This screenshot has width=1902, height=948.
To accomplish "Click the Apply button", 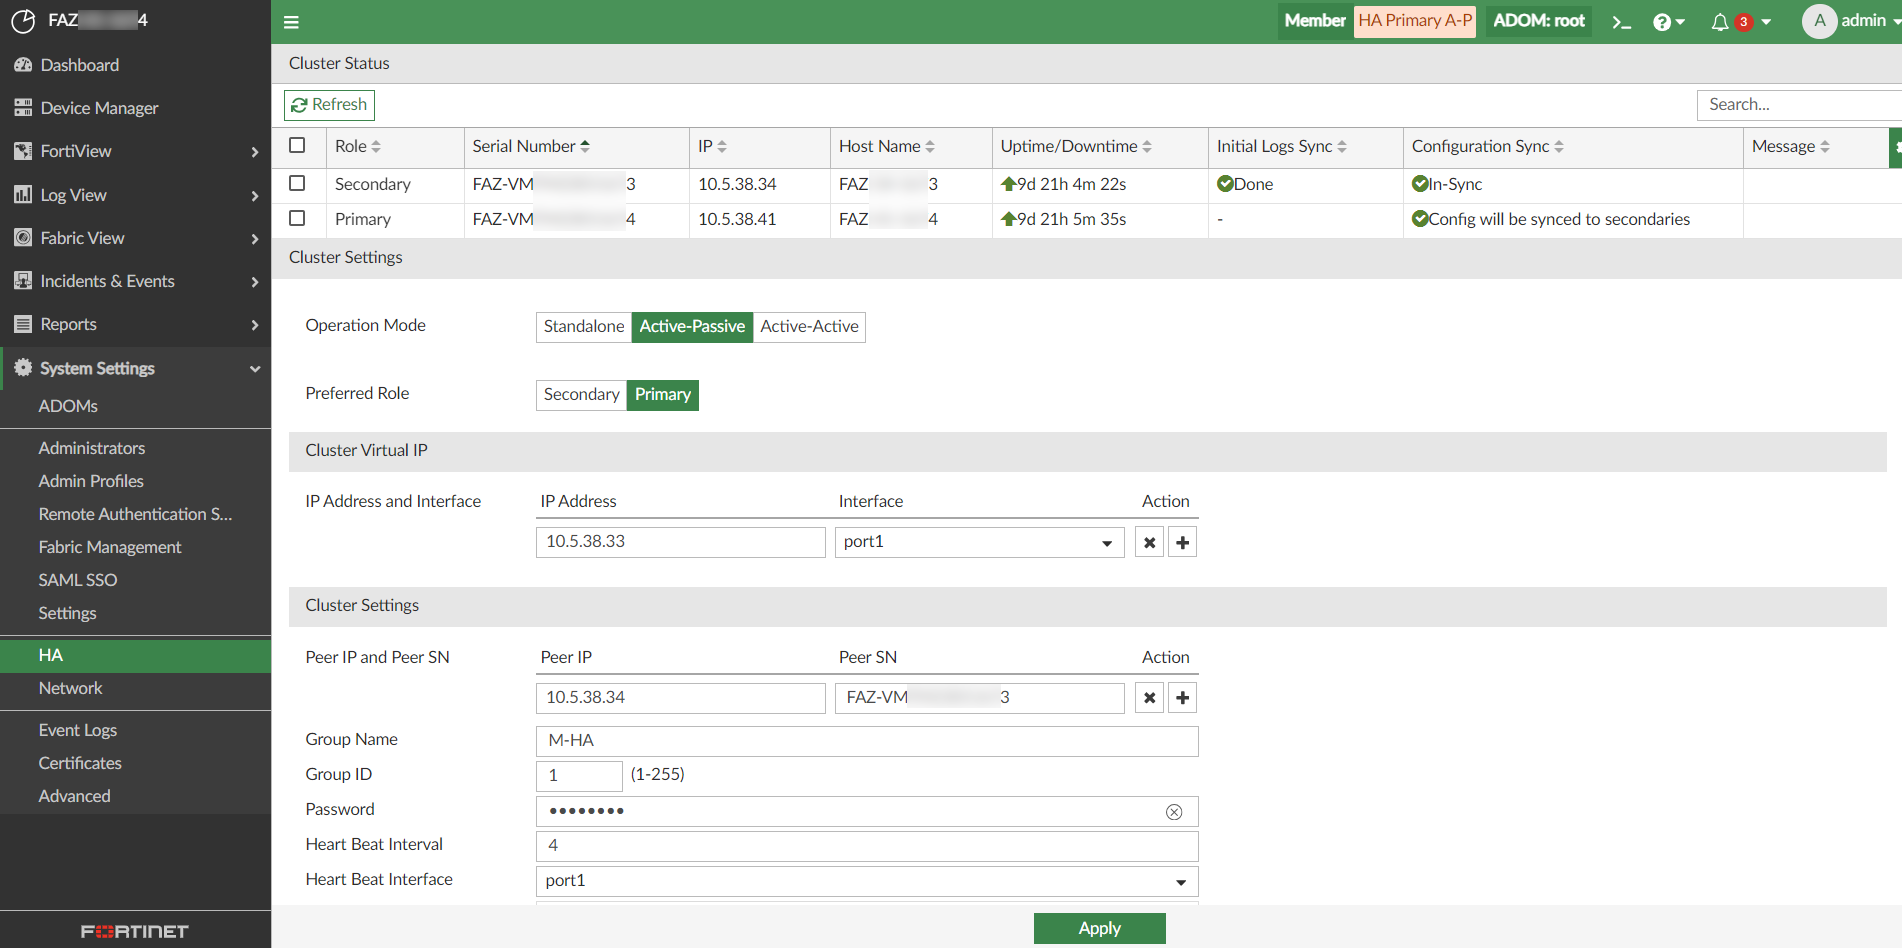I will (x=1099, y=928).
